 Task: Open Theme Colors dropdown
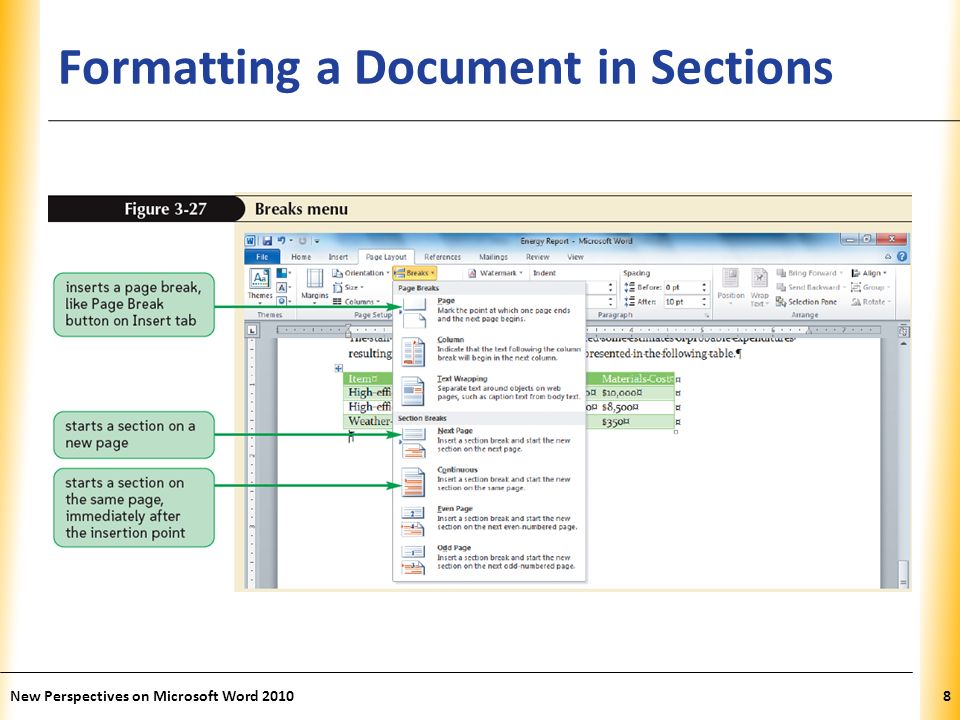click(x=283, y=273)
